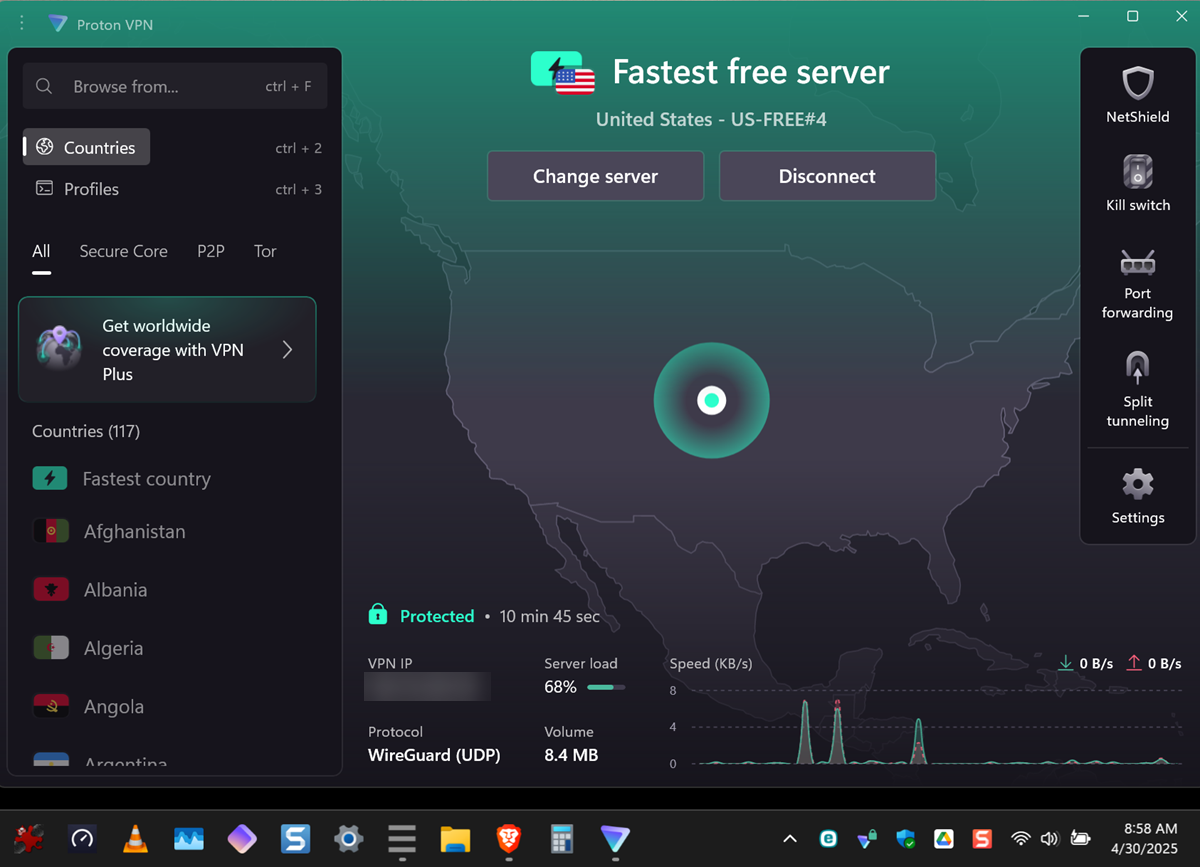The image size is (1200, 867).
Task: Click the download speed arrow icon
Action: (1066, 663)
